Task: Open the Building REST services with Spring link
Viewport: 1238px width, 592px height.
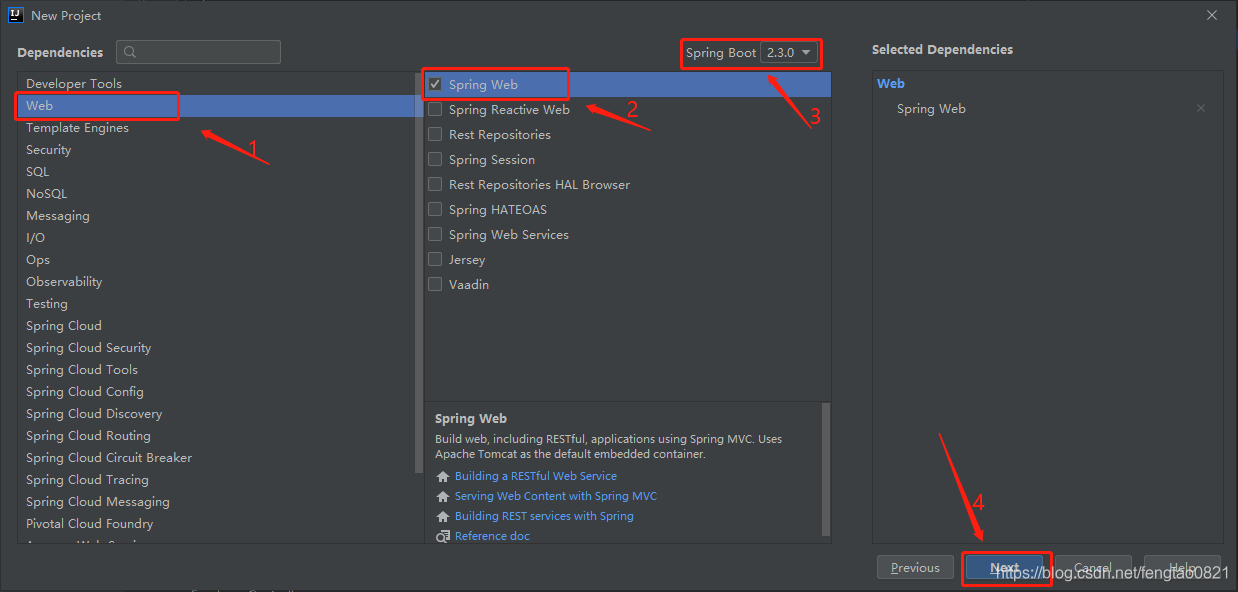Action: click(x=544, y=517)
